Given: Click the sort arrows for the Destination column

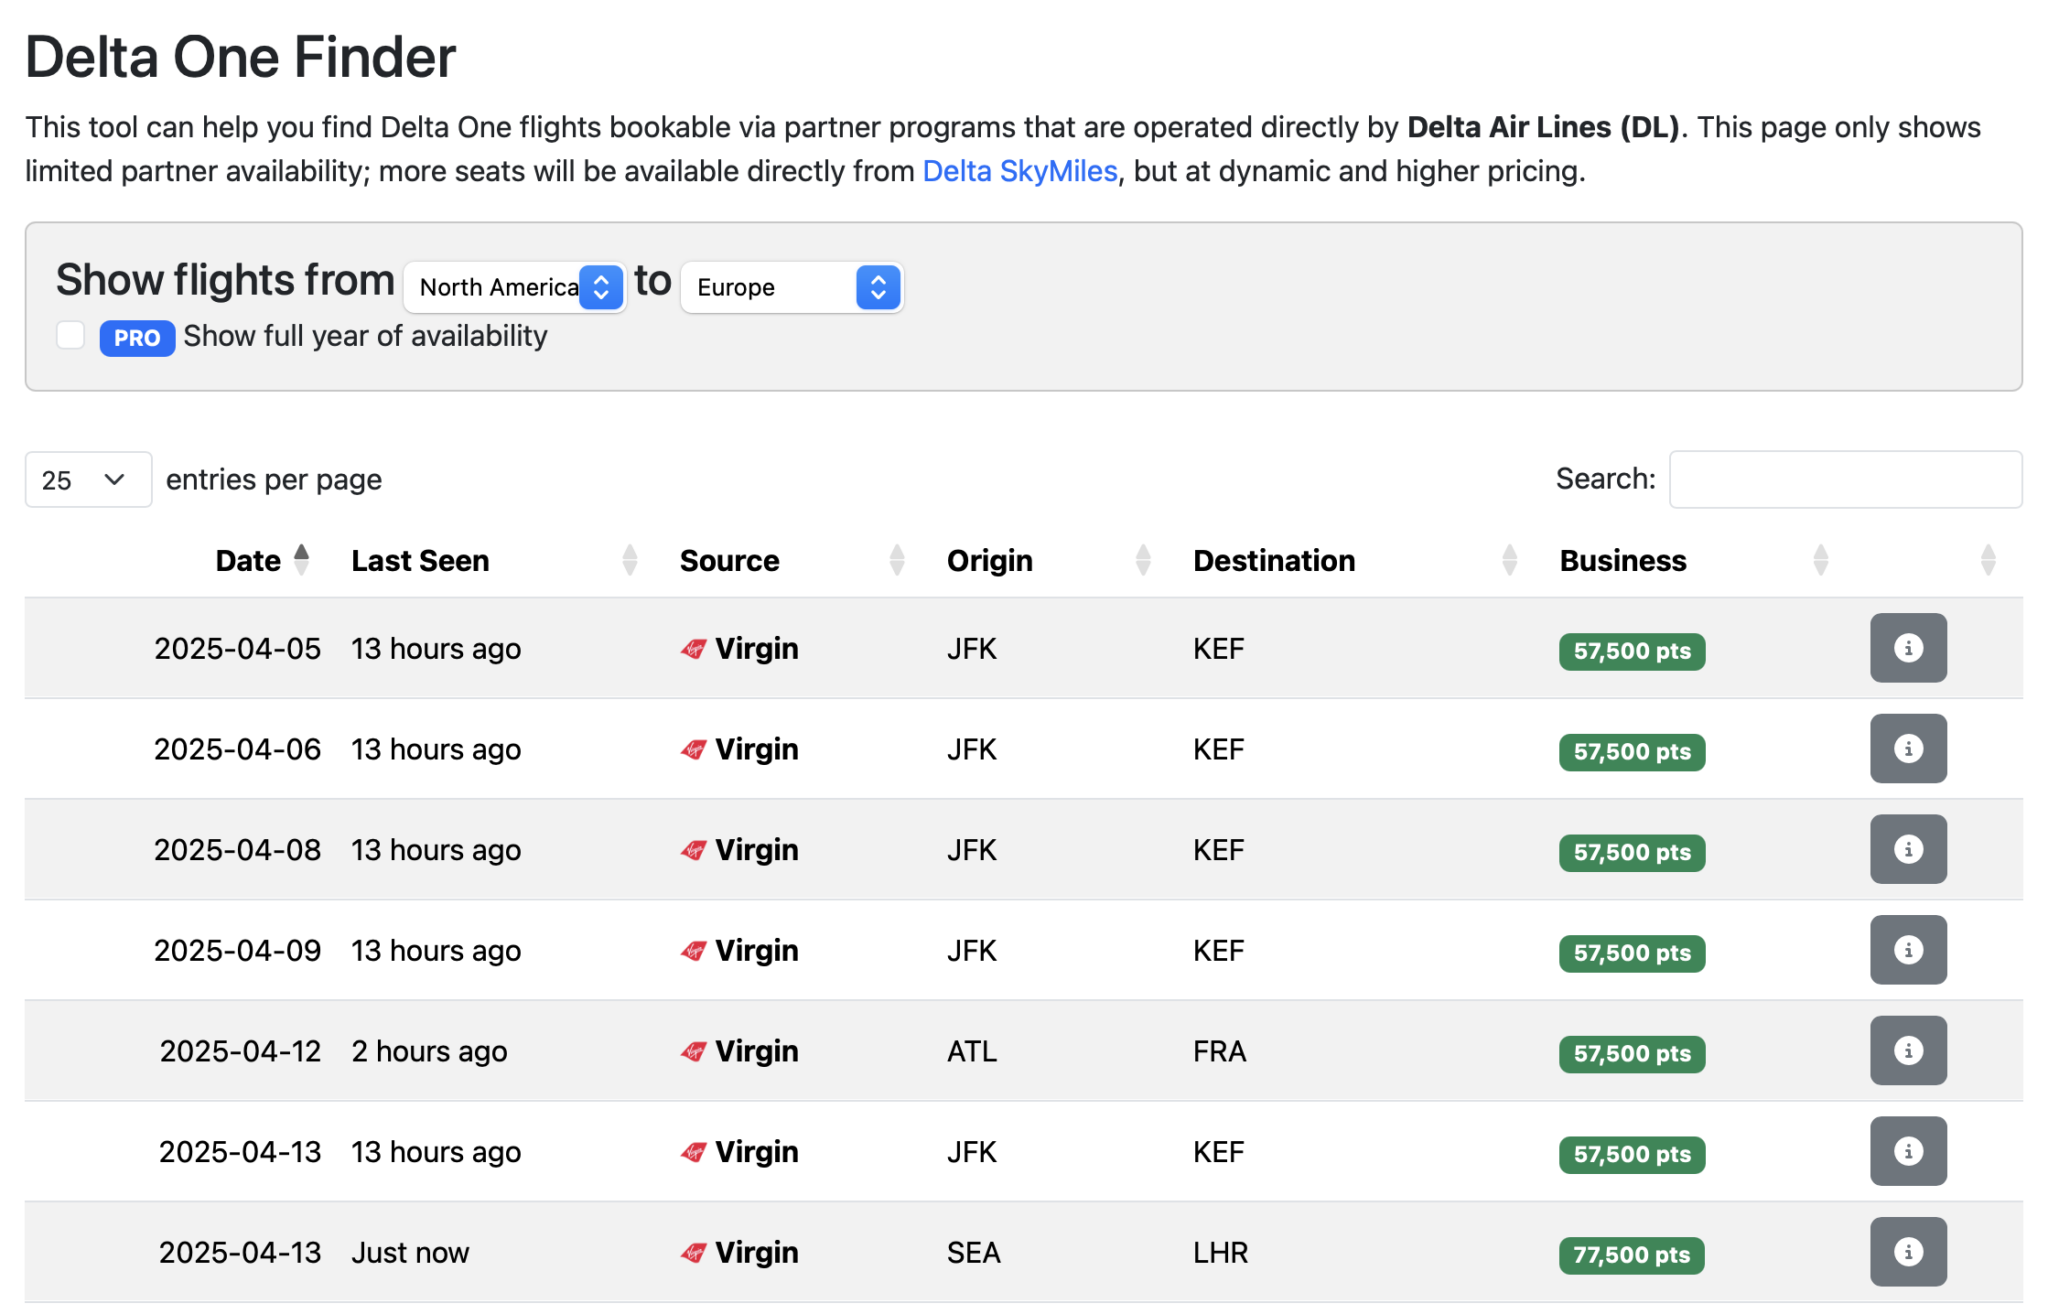Looking at the screenshot, I should 1509,559.
